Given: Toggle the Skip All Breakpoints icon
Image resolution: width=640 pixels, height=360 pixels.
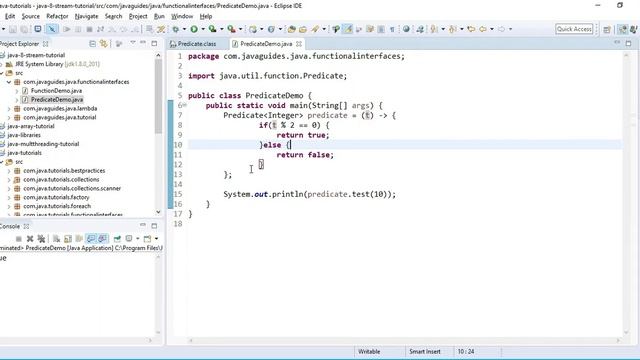Looking at the screenshot, I should tap(52, 29).
